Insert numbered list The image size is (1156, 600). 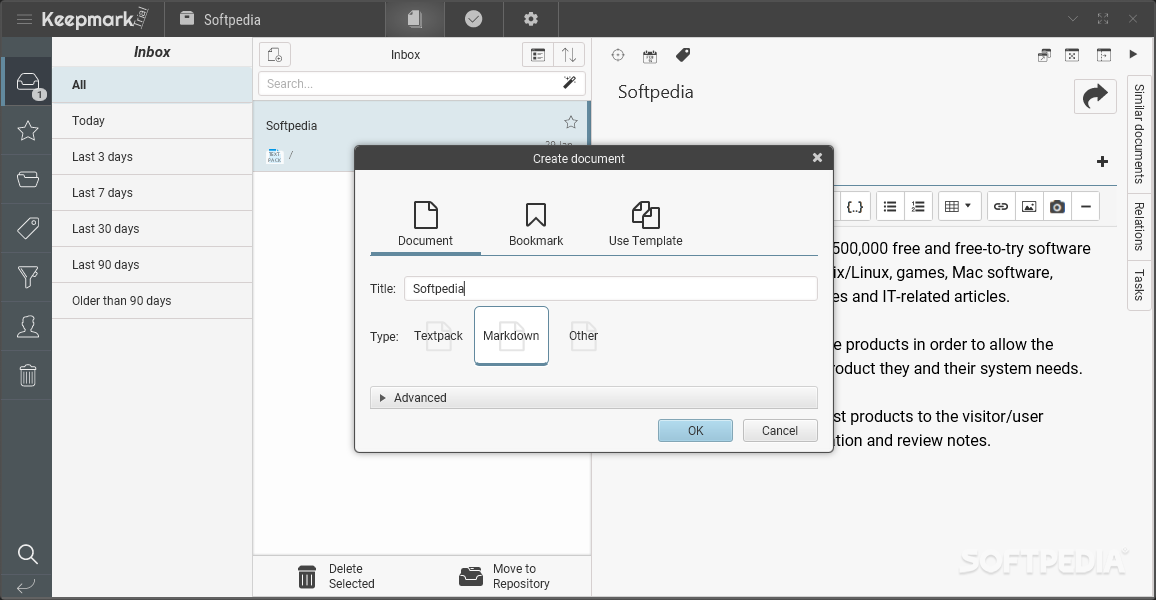[918, 206]
